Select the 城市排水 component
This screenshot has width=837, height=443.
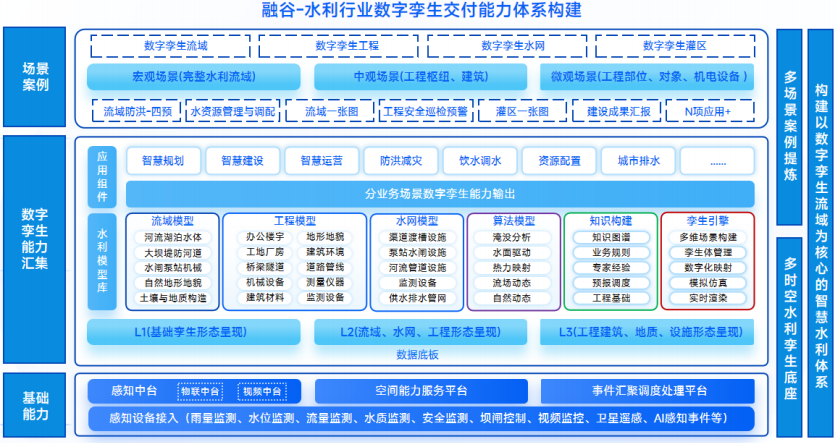click(x=638, y=161)
